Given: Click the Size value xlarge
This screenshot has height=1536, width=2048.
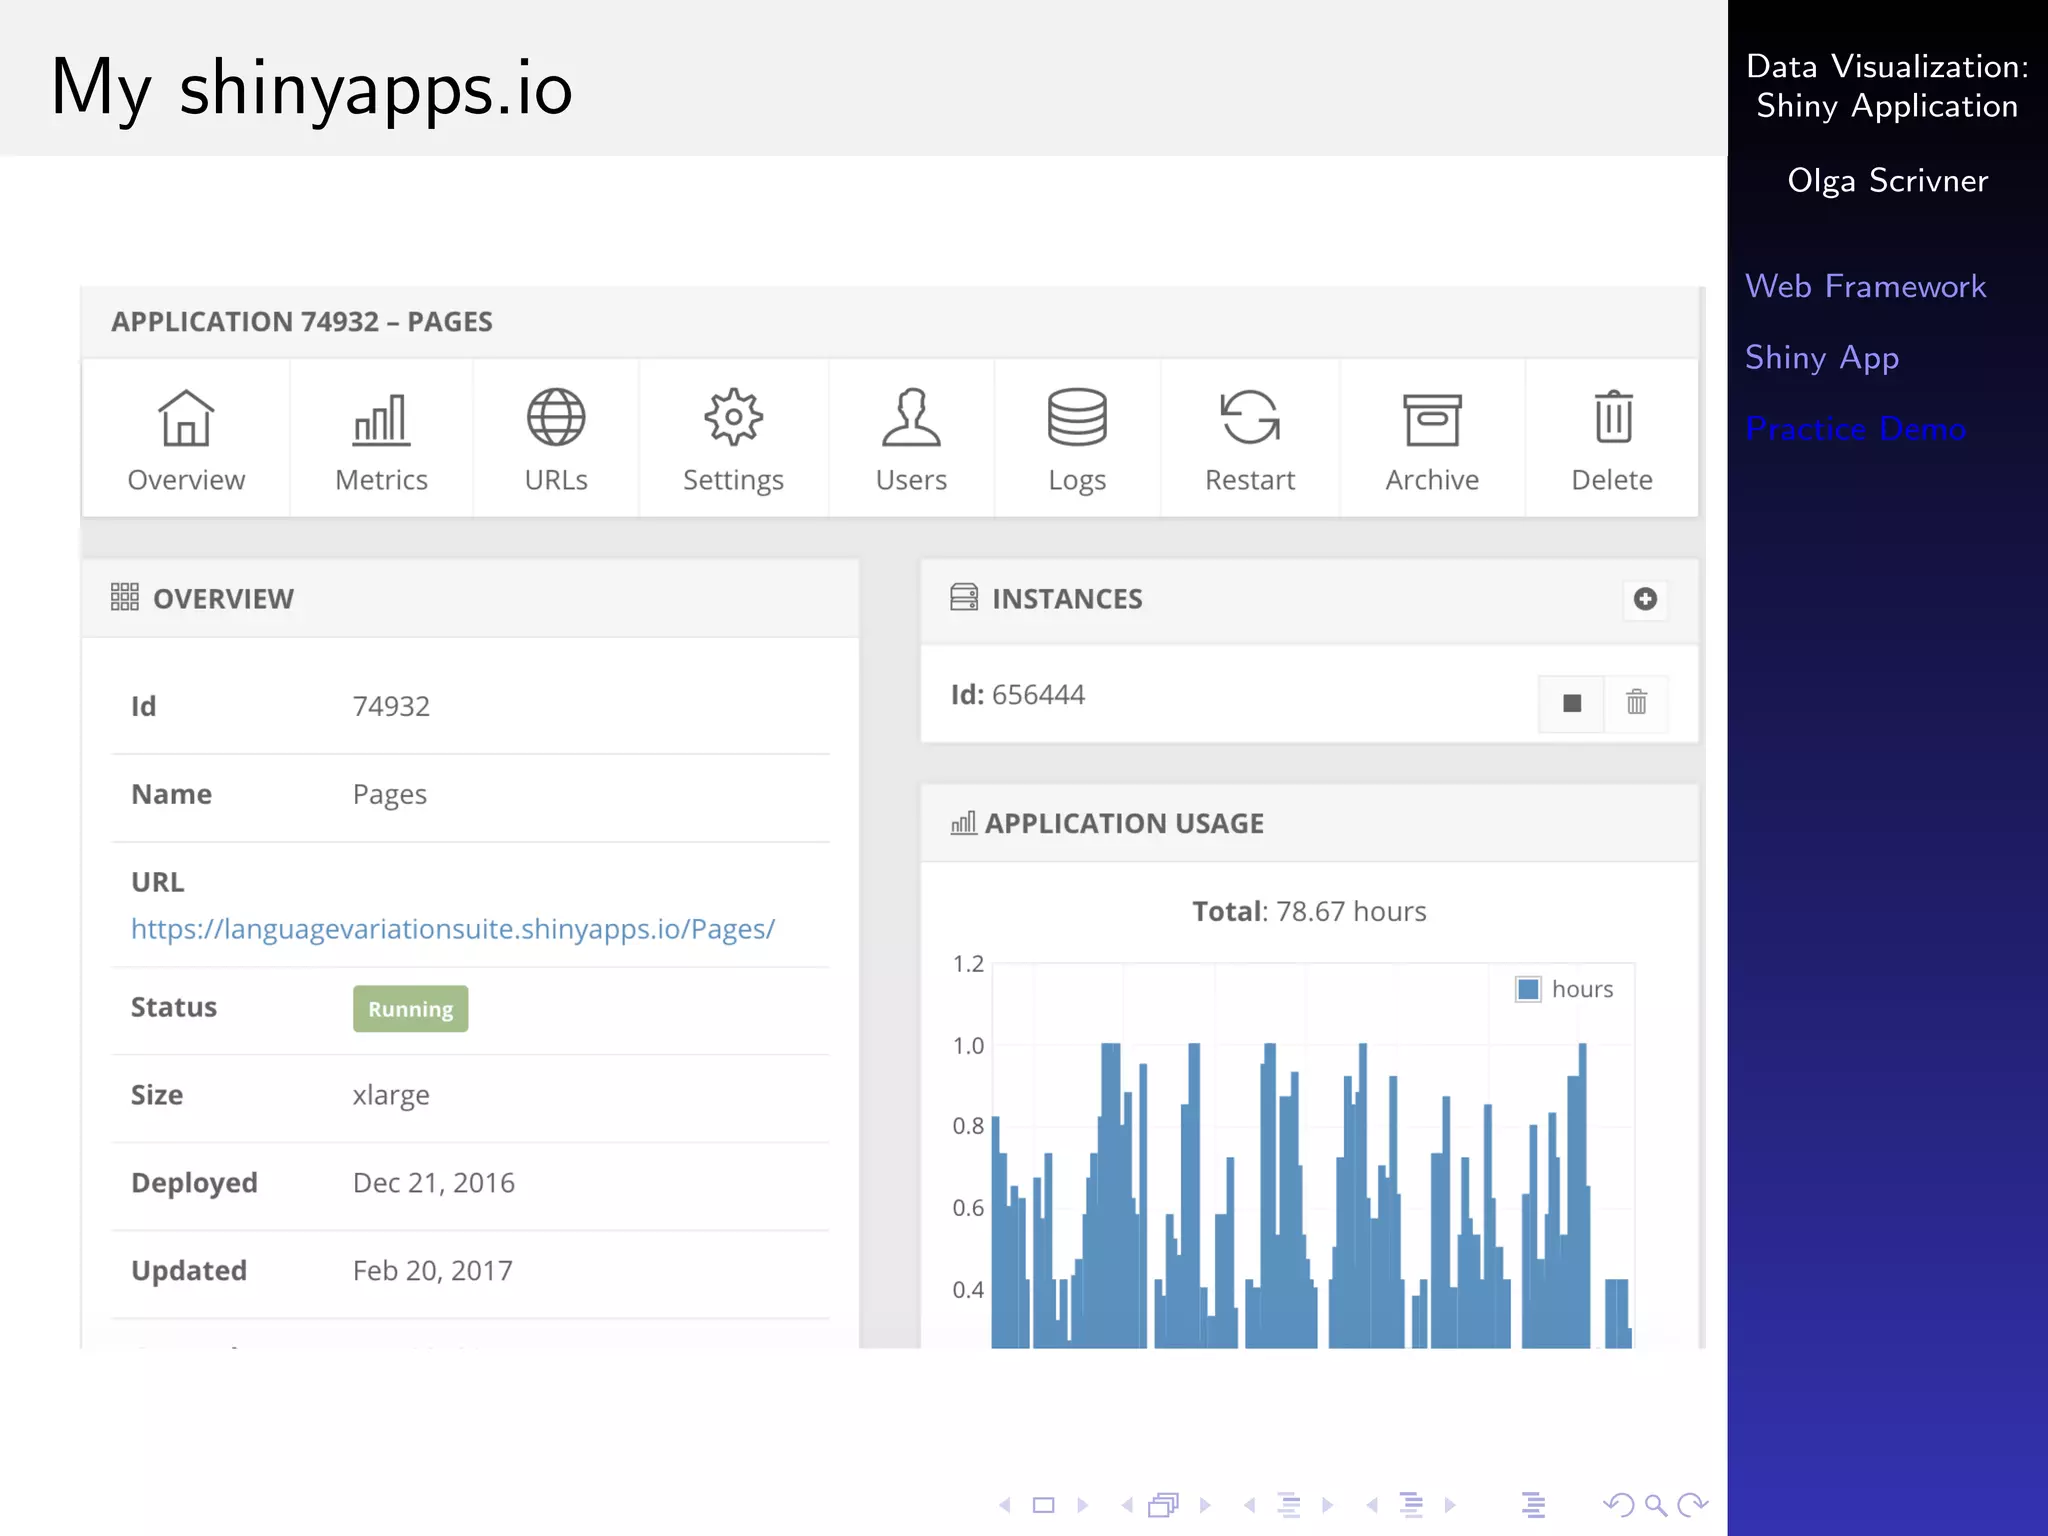Looking at the screenshot, I should (x=391, y=1095).
